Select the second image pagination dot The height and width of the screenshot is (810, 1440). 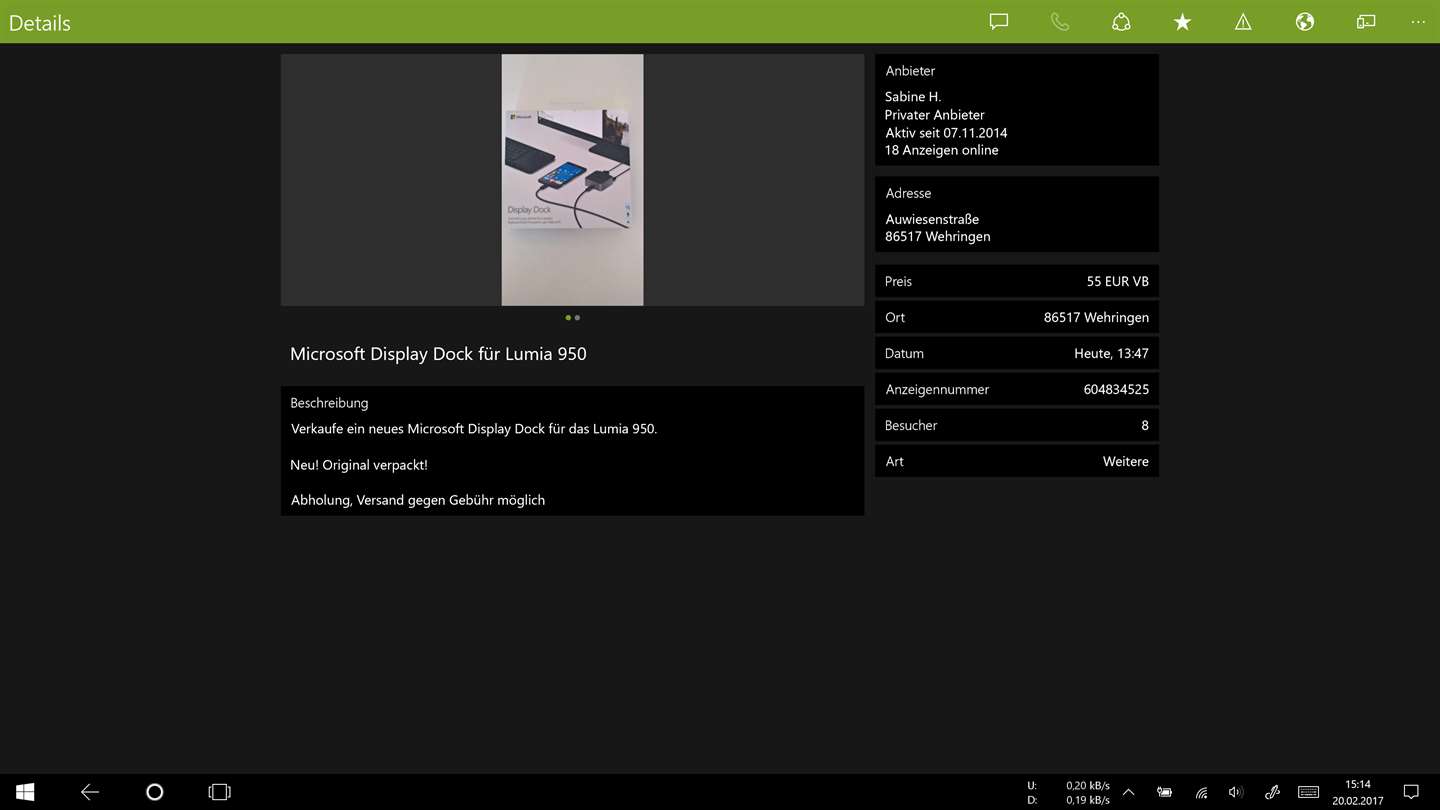coord(577,318)
